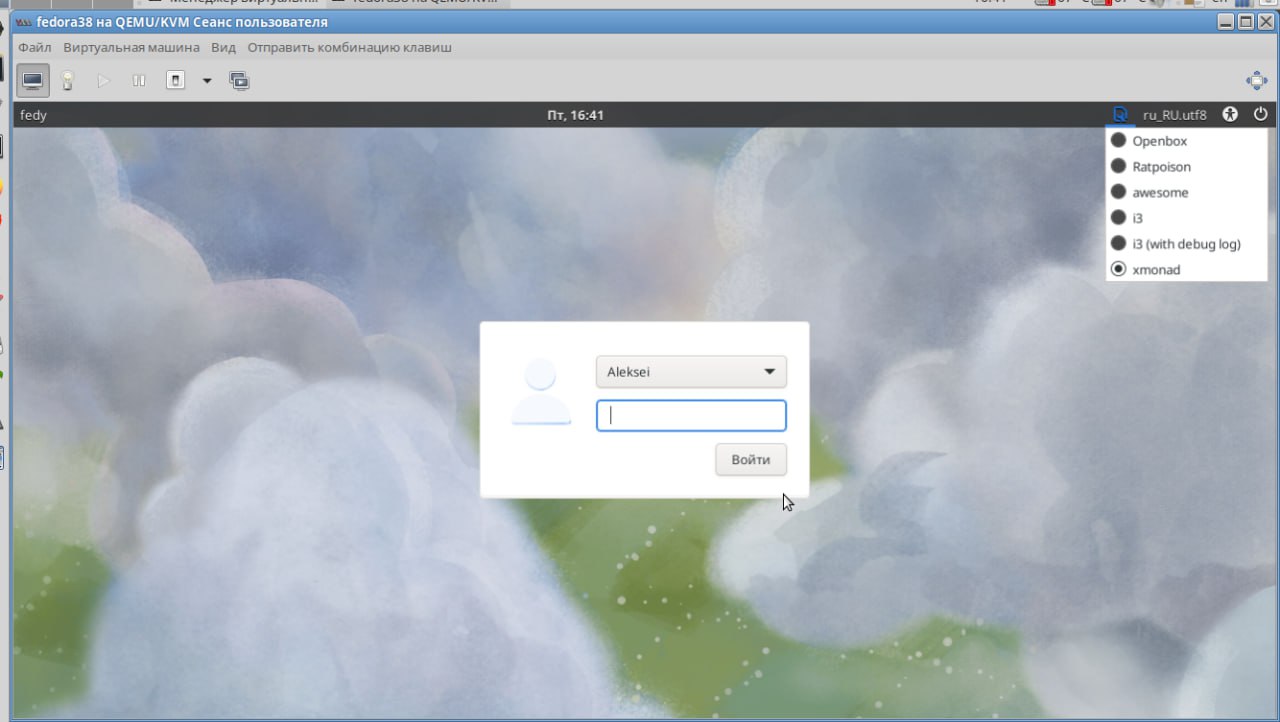Open the Aleksei user dropdown
Screen dimensions: 1280x722
[691, 372]
